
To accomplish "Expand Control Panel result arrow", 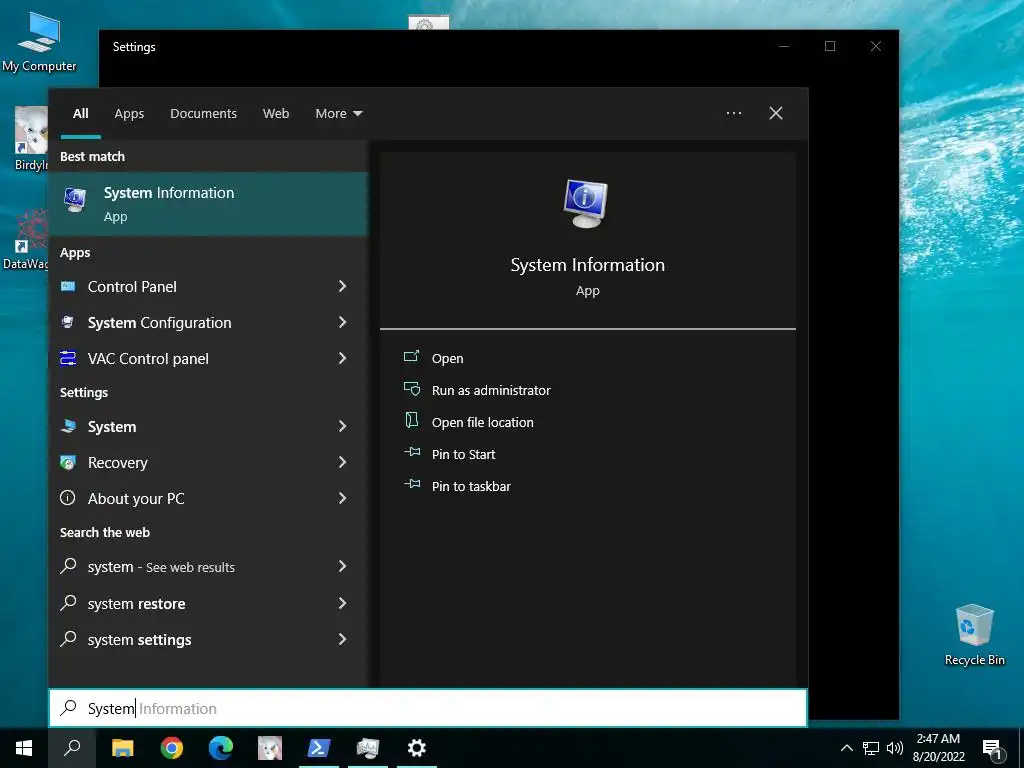I will (x=342, y=286).
